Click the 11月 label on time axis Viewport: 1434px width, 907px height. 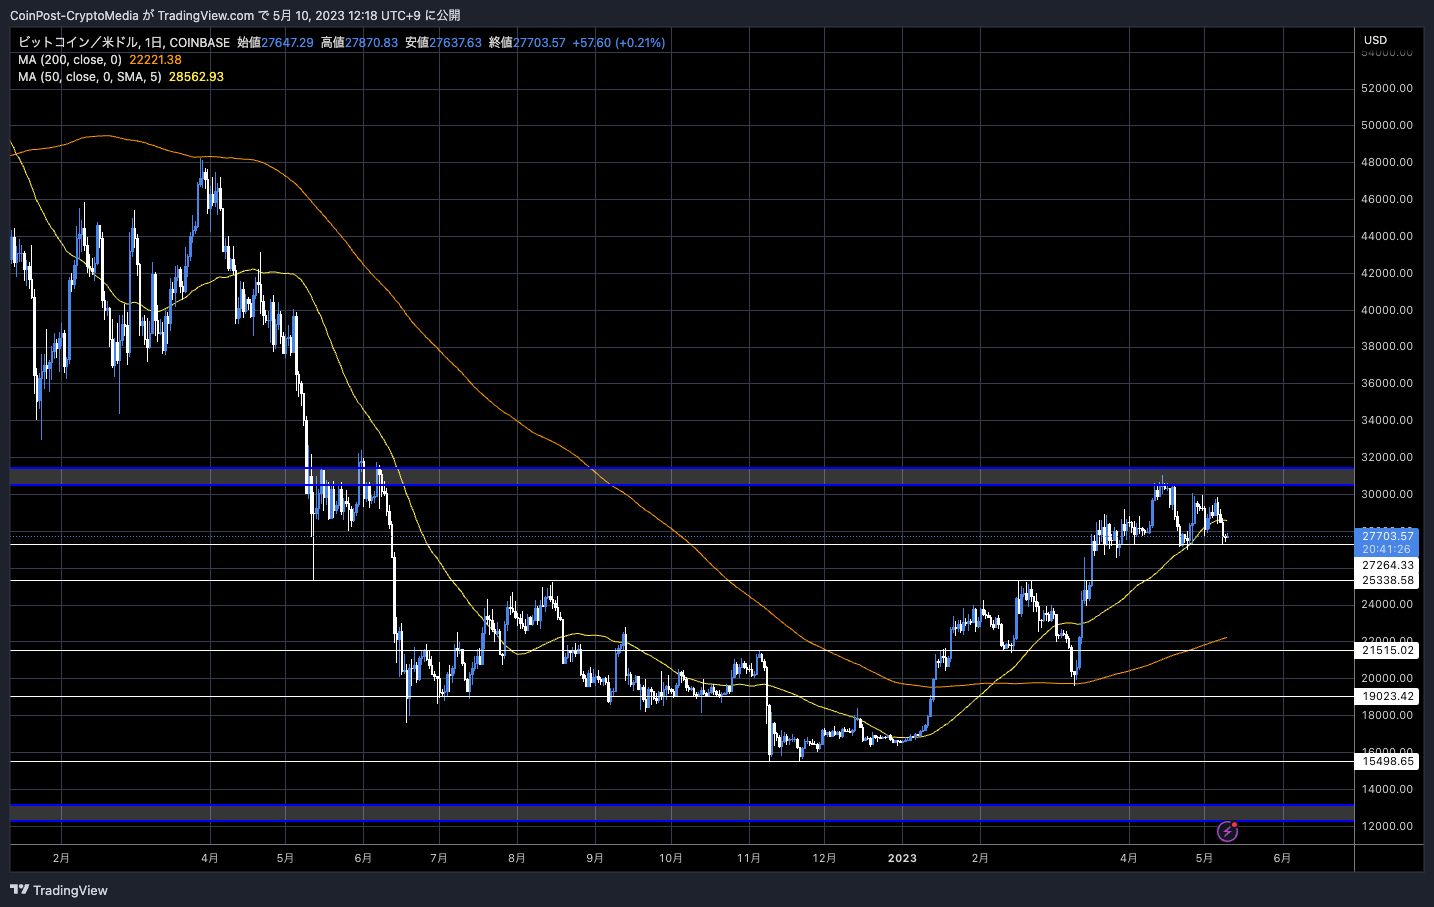(x=749, y=858)
